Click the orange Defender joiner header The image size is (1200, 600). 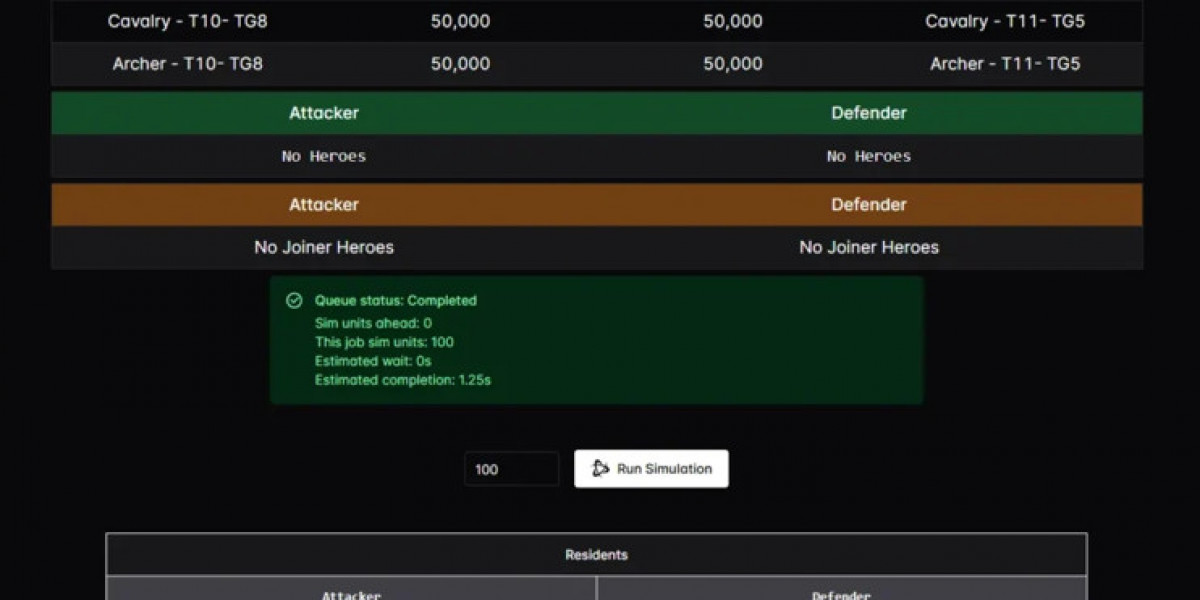pos(869,204)
